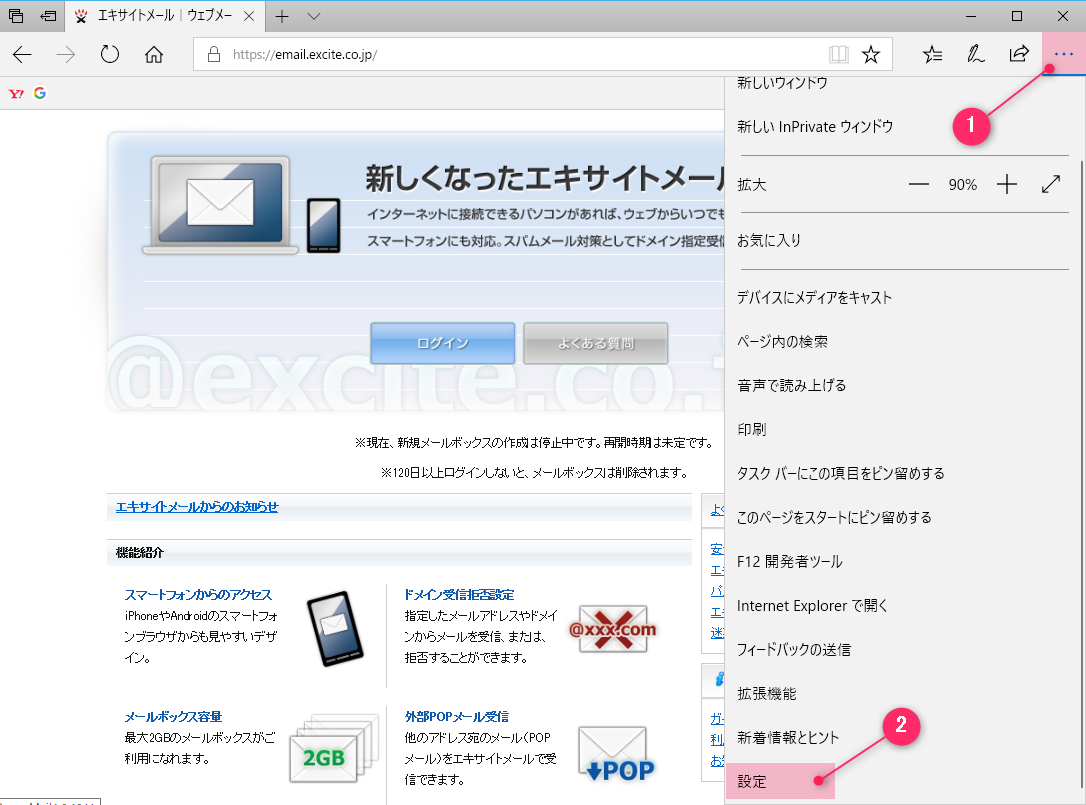
Task: Click the 2GB mailbox stack image
Action: point(334,750)
